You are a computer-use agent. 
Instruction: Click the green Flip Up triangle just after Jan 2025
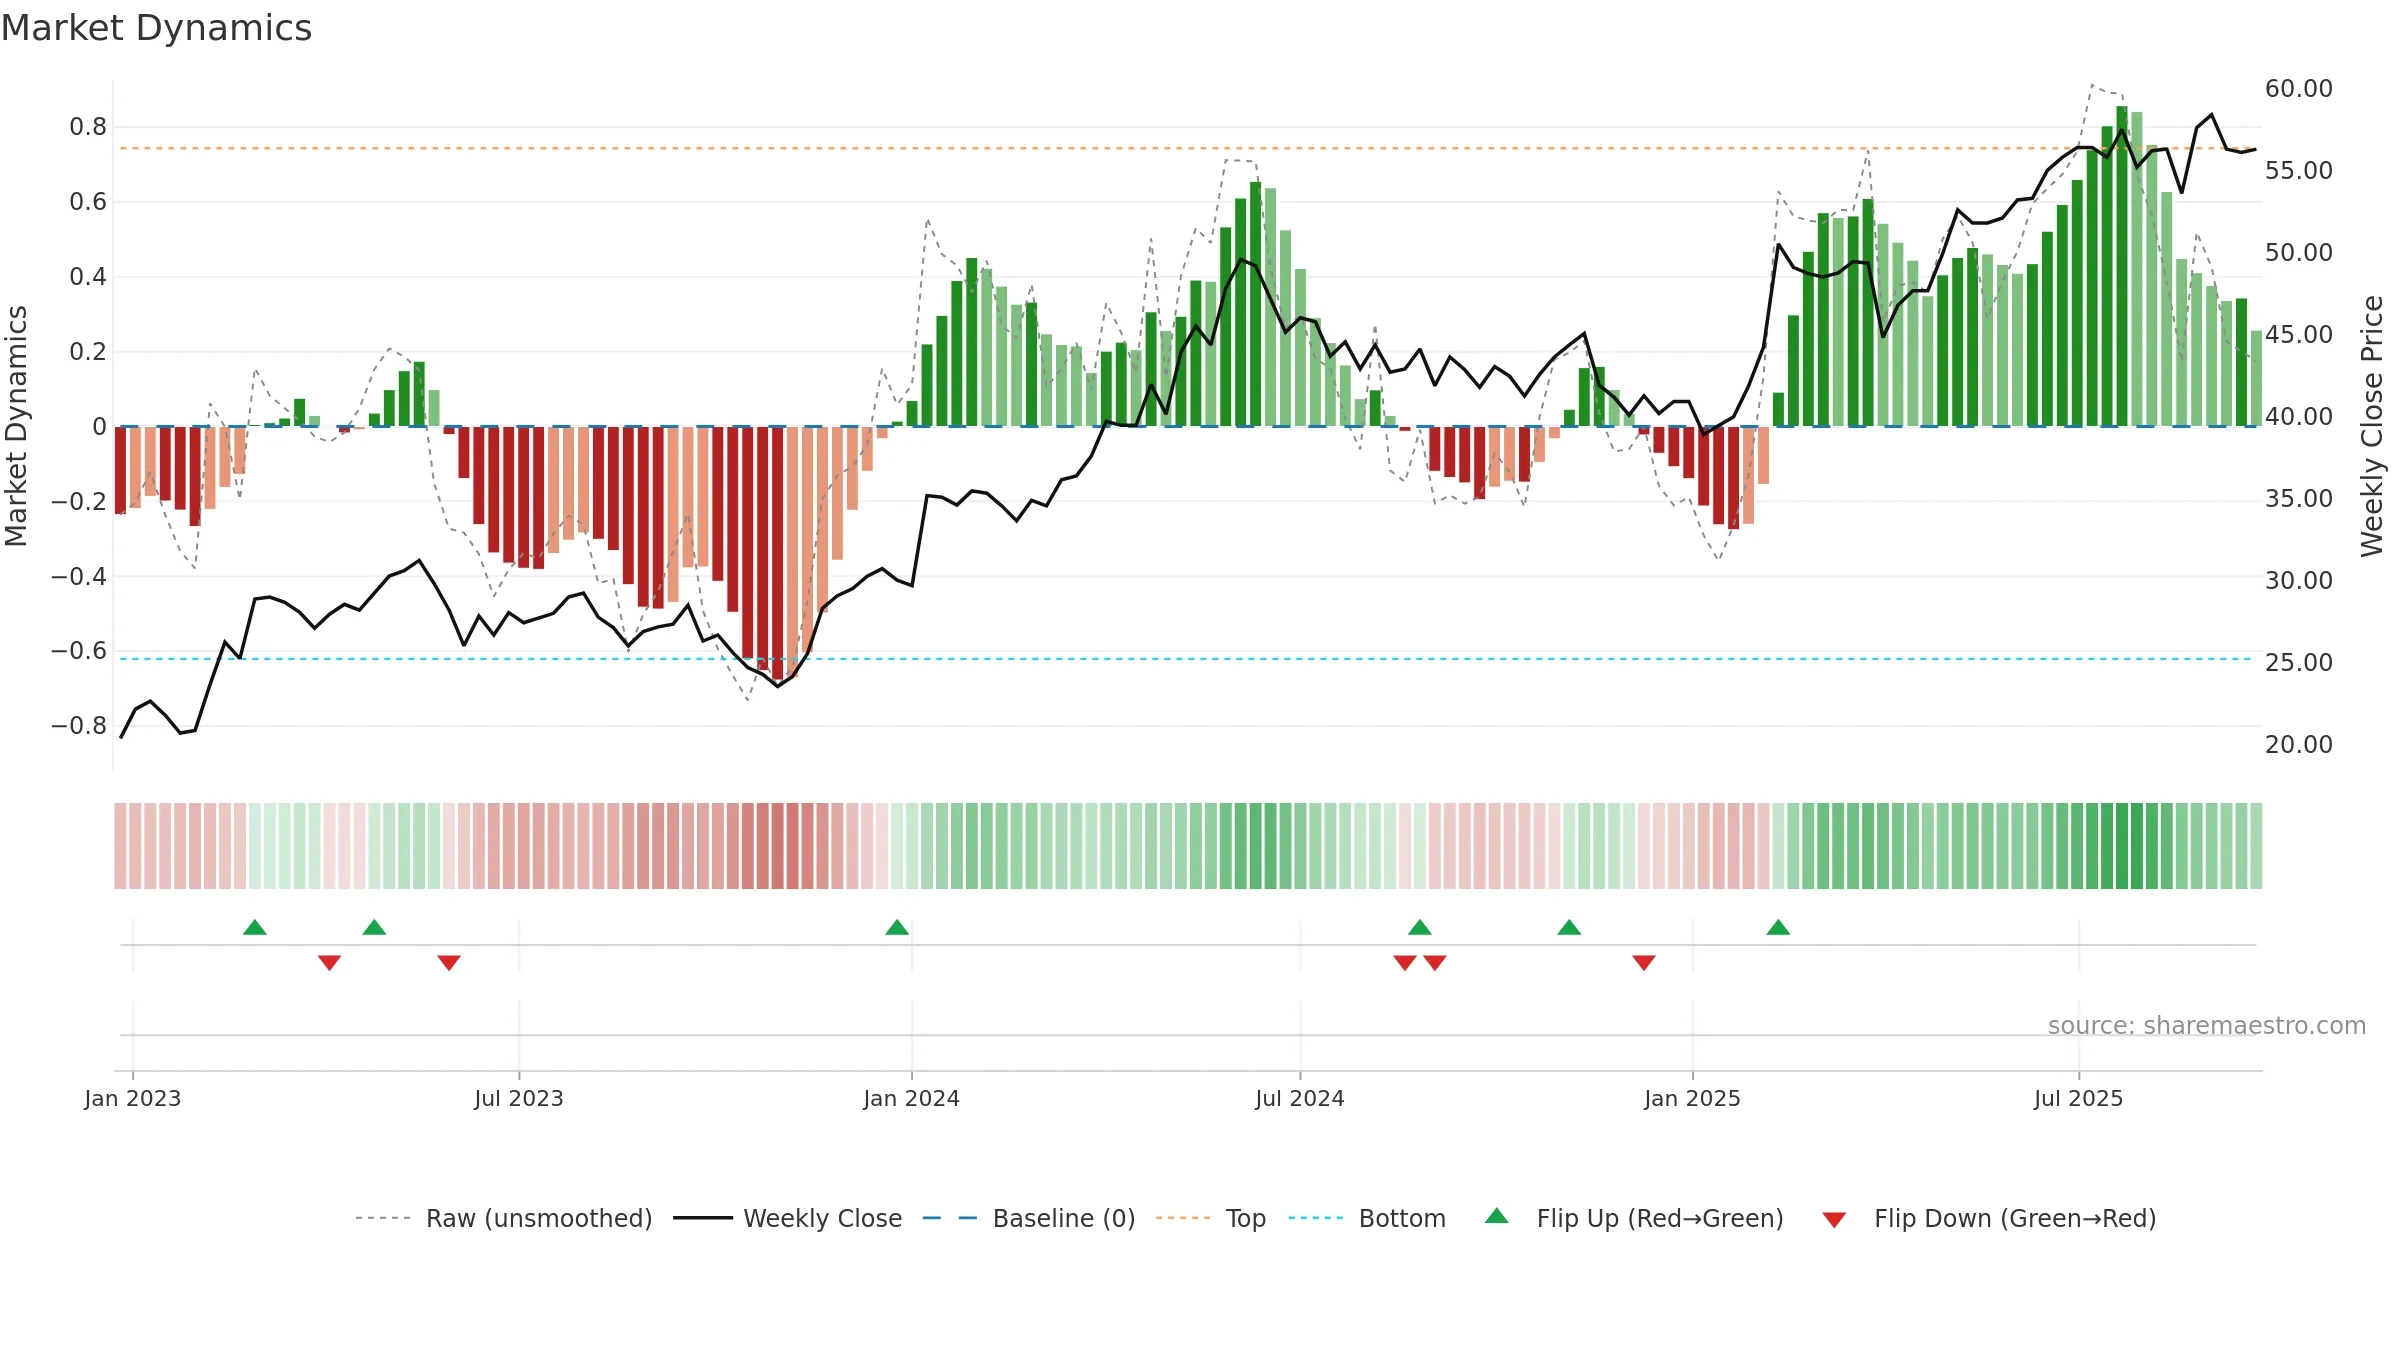click(1778, 927)
